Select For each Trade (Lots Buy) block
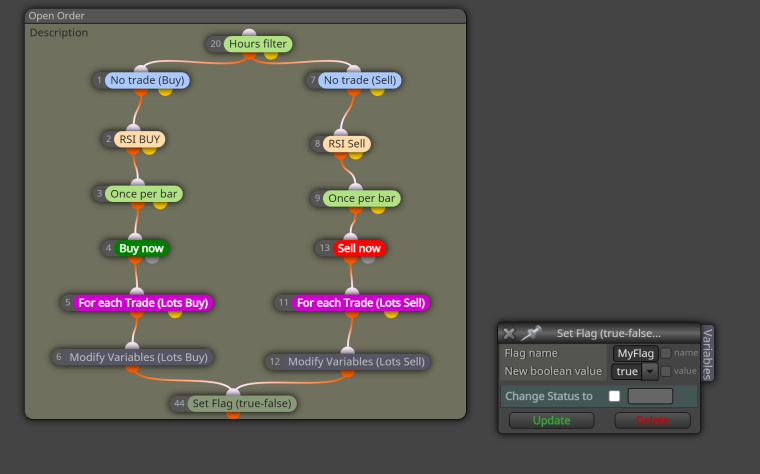 [x=143, y=303]
